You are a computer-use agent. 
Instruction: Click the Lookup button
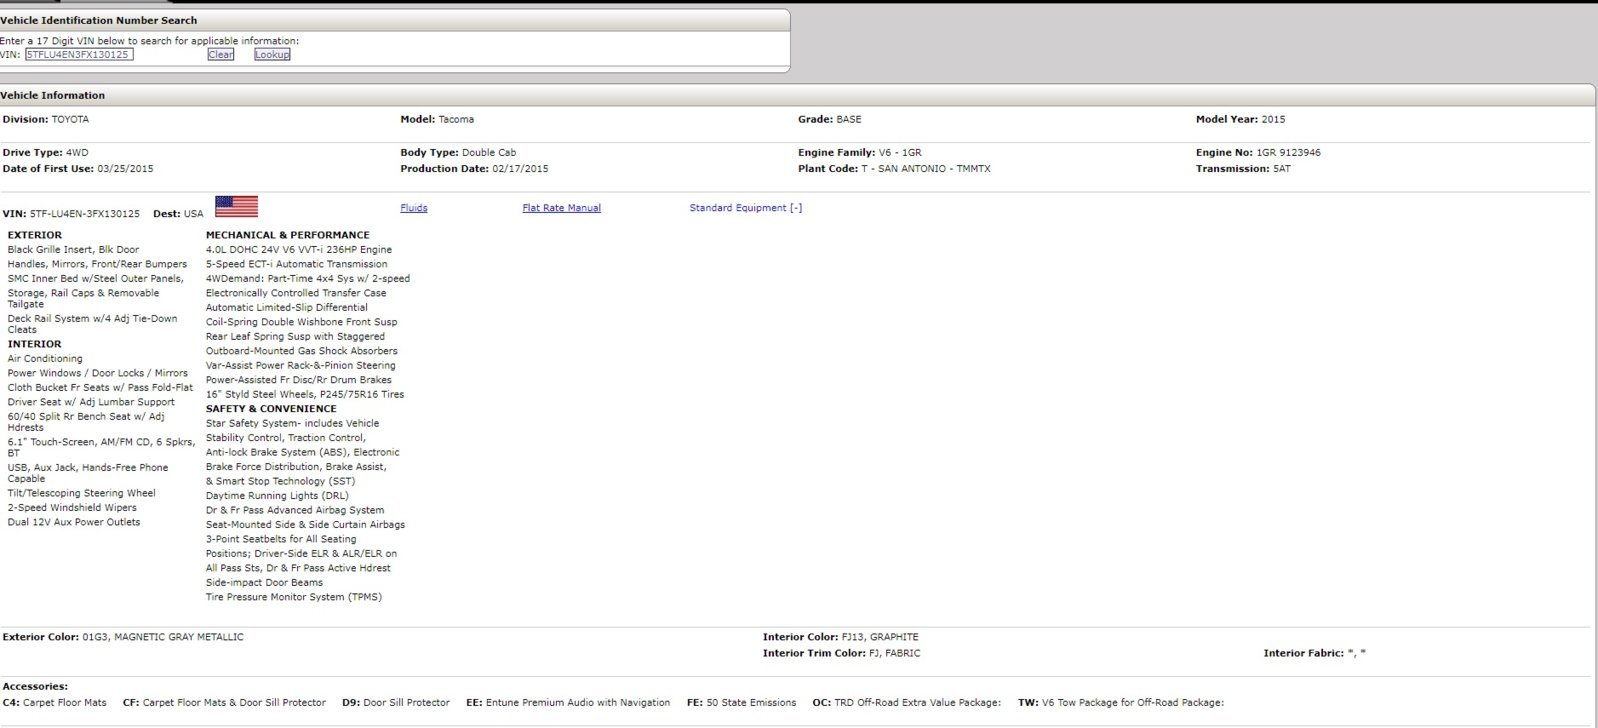272,54
